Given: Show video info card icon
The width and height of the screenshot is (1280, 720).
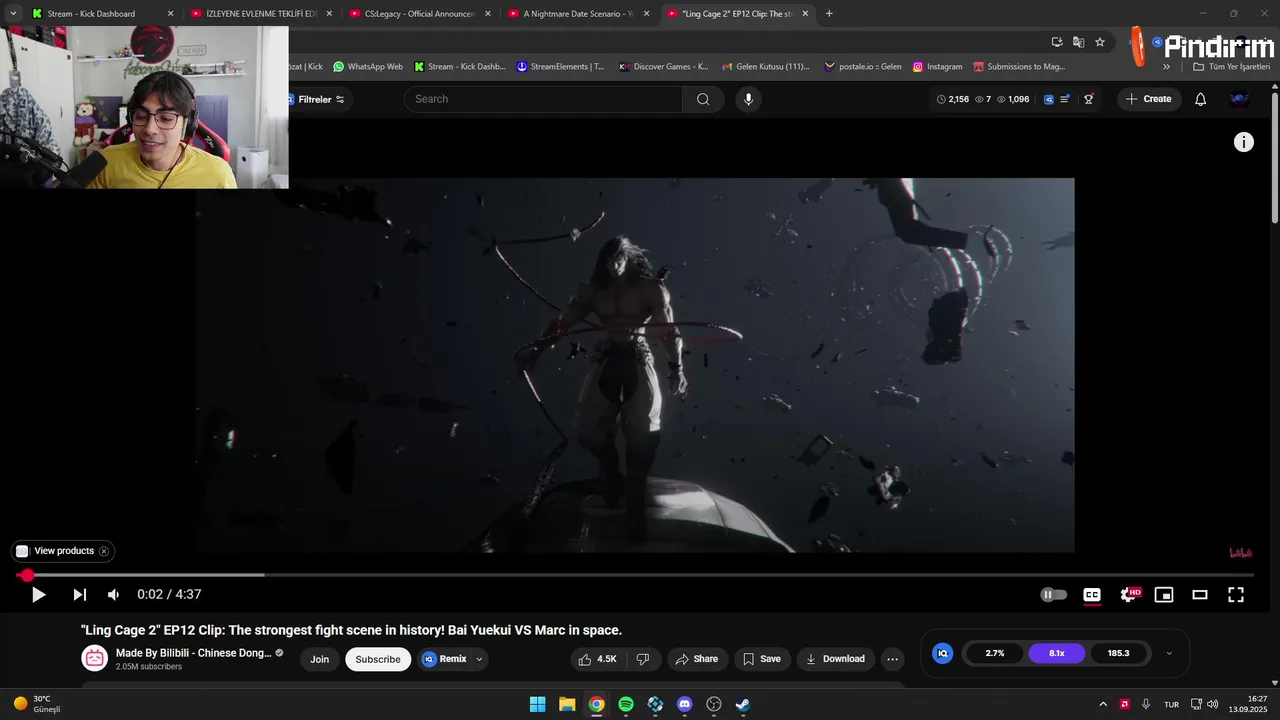Looking at the screenshot, I should point(1244,142).
